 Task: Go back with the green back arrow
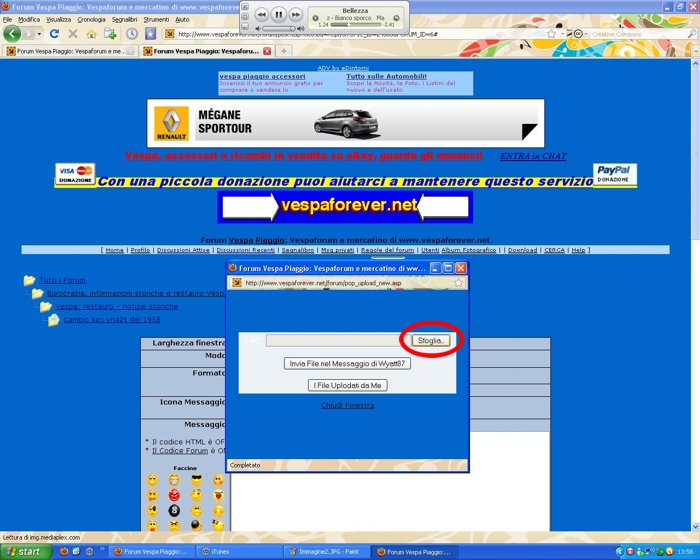click(x=12, y=33)
